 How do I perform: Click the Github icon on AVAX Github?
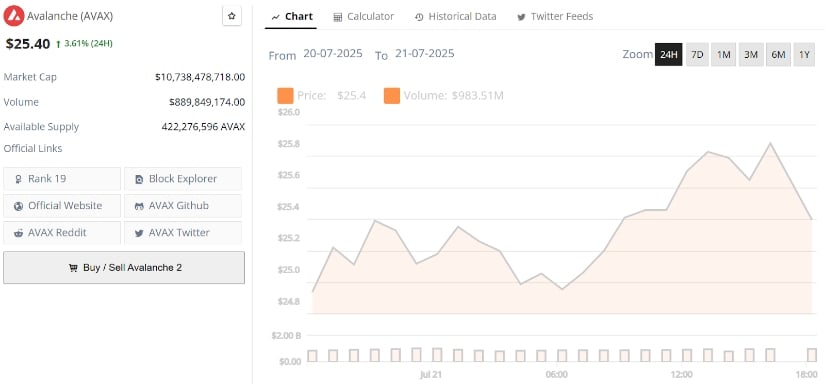click(139, 206)
